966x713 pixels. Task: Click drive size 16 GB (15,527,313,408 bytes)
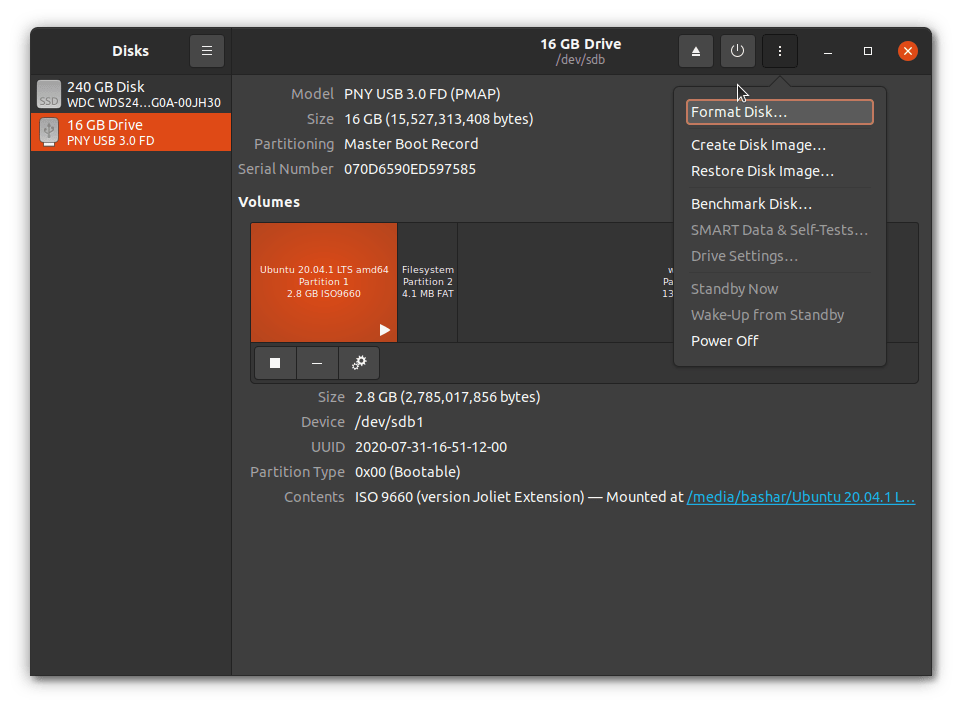[x=439, y=119]
